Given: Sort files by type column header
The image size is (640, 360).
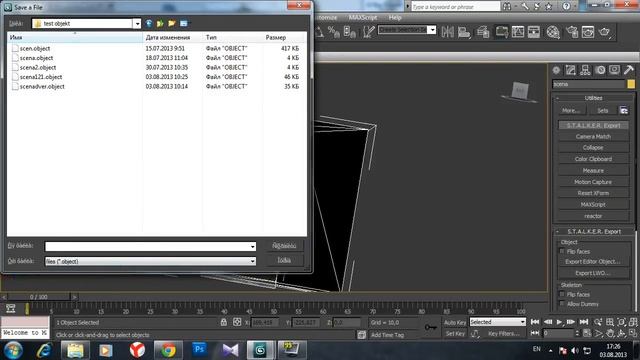Looking at the screenshot, I should [x=233, y=37].
